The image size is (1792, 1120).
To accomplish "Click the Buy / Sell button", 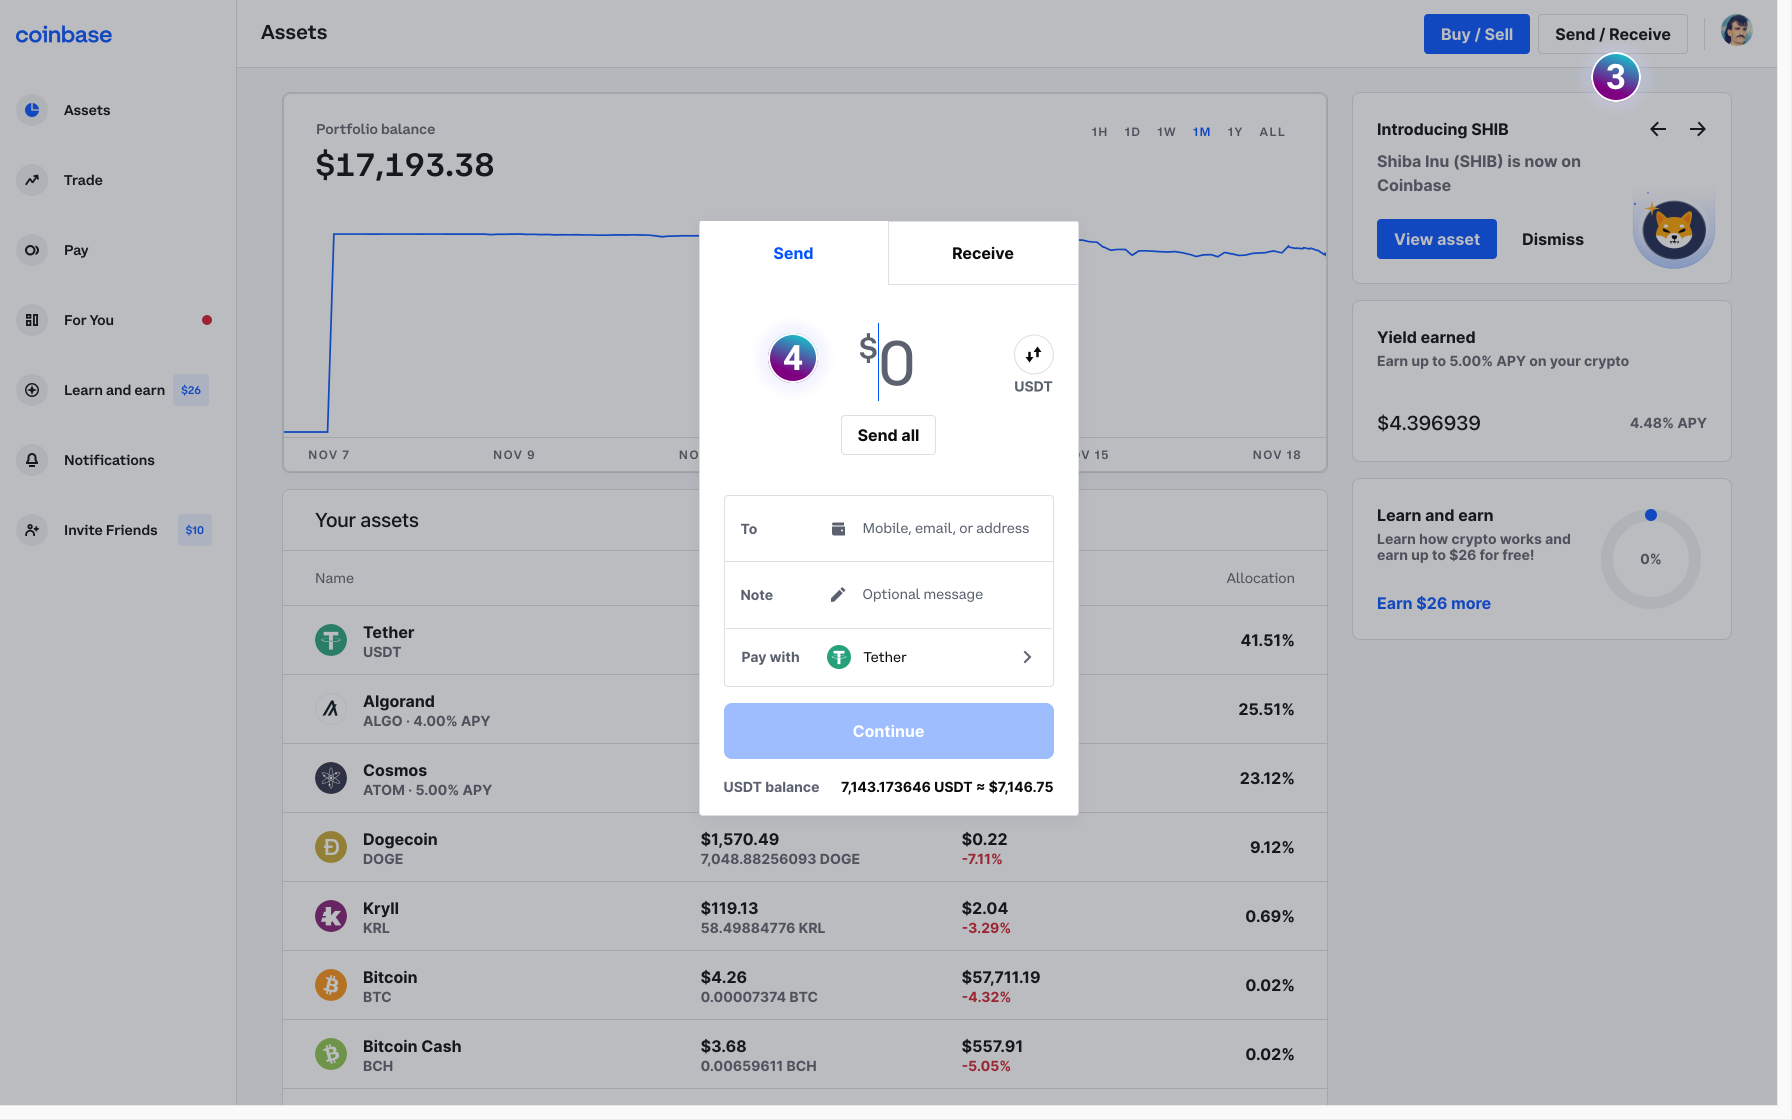I will [x=1476, y=34].
